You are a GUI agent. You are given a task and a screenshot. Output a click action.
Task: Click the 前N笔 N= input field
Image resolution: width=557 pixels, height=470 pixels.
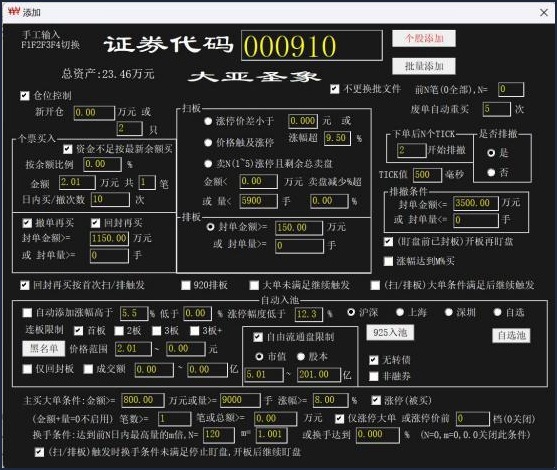(511, 89)
